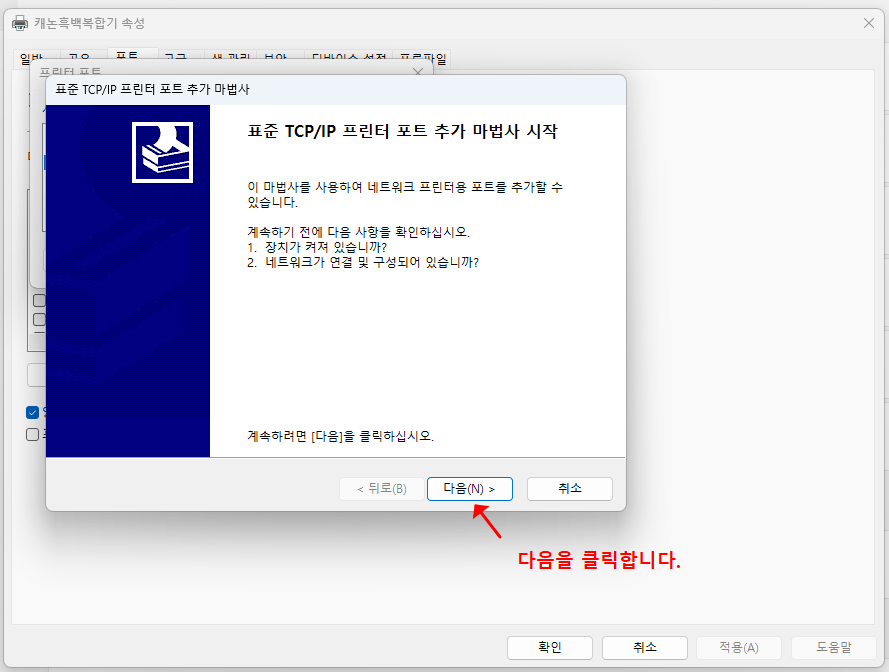Click the 다음(N) button in the wizard

[x=470, y=489]
